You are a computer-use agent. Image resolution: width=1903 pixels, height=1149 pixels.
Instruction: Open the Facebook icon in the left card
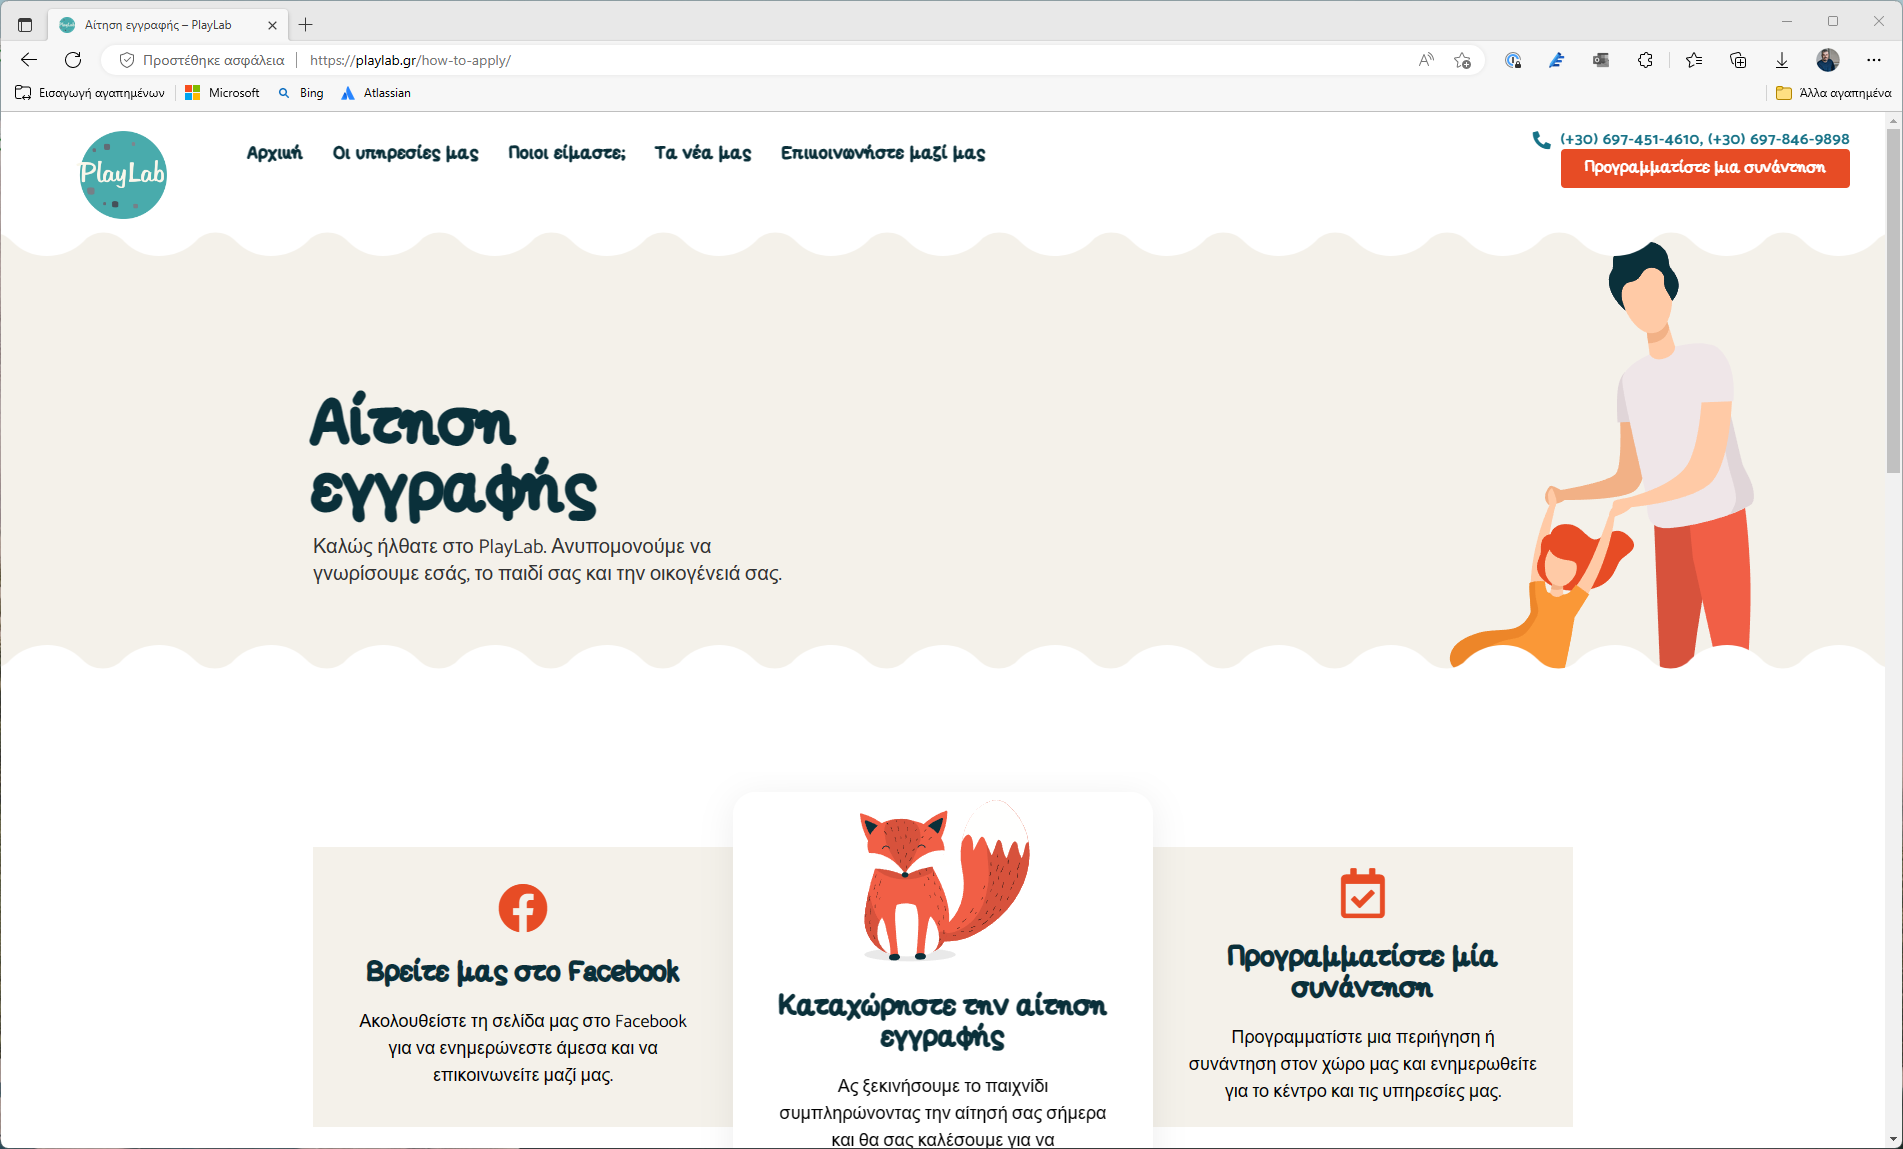point(523,908)
